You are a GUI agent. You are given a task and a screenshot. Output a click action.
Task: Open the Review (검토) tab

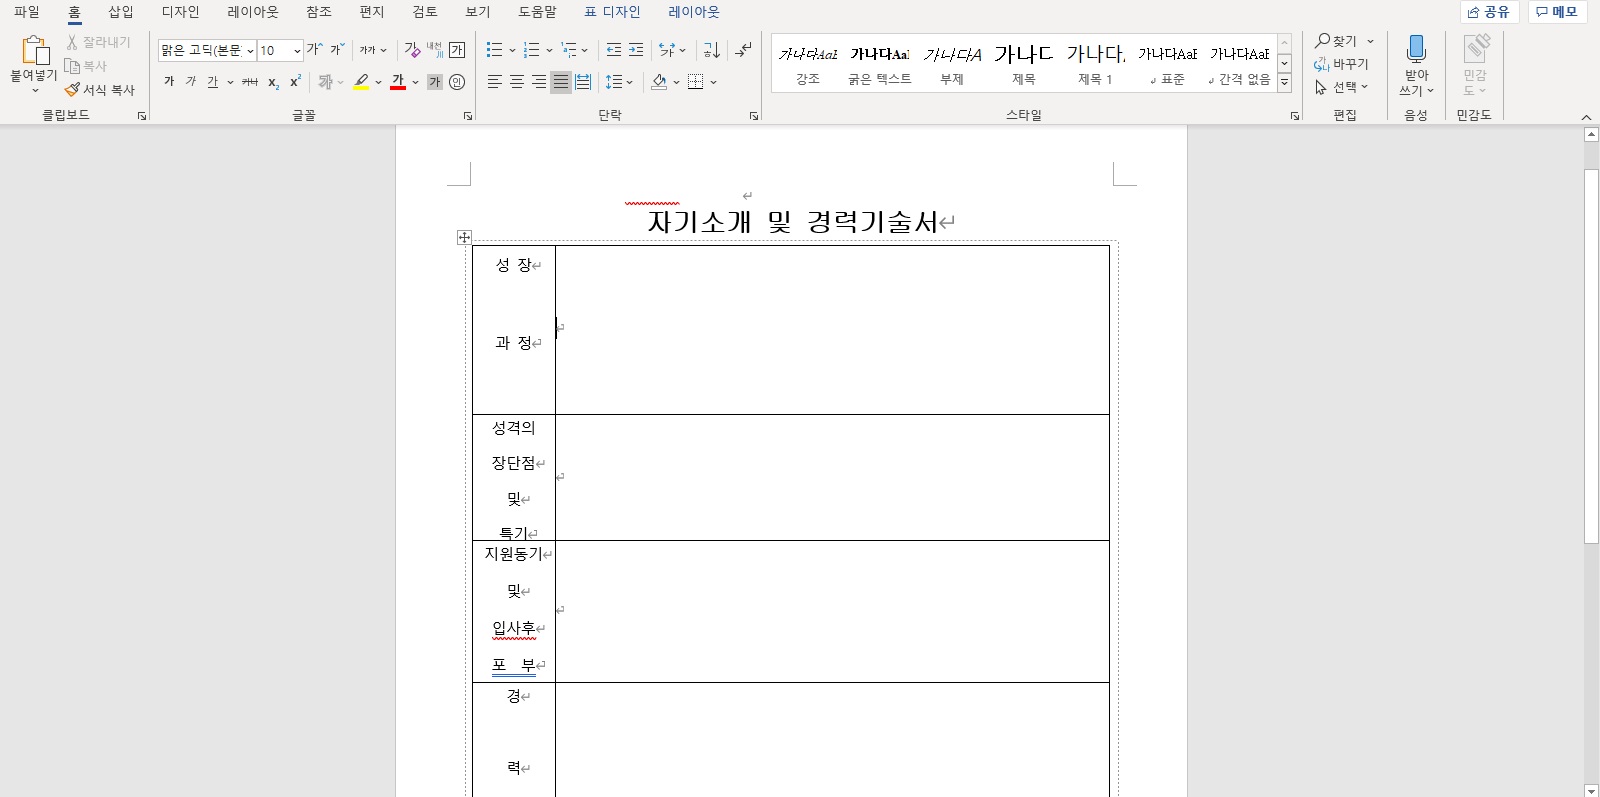tap(424, 12)
